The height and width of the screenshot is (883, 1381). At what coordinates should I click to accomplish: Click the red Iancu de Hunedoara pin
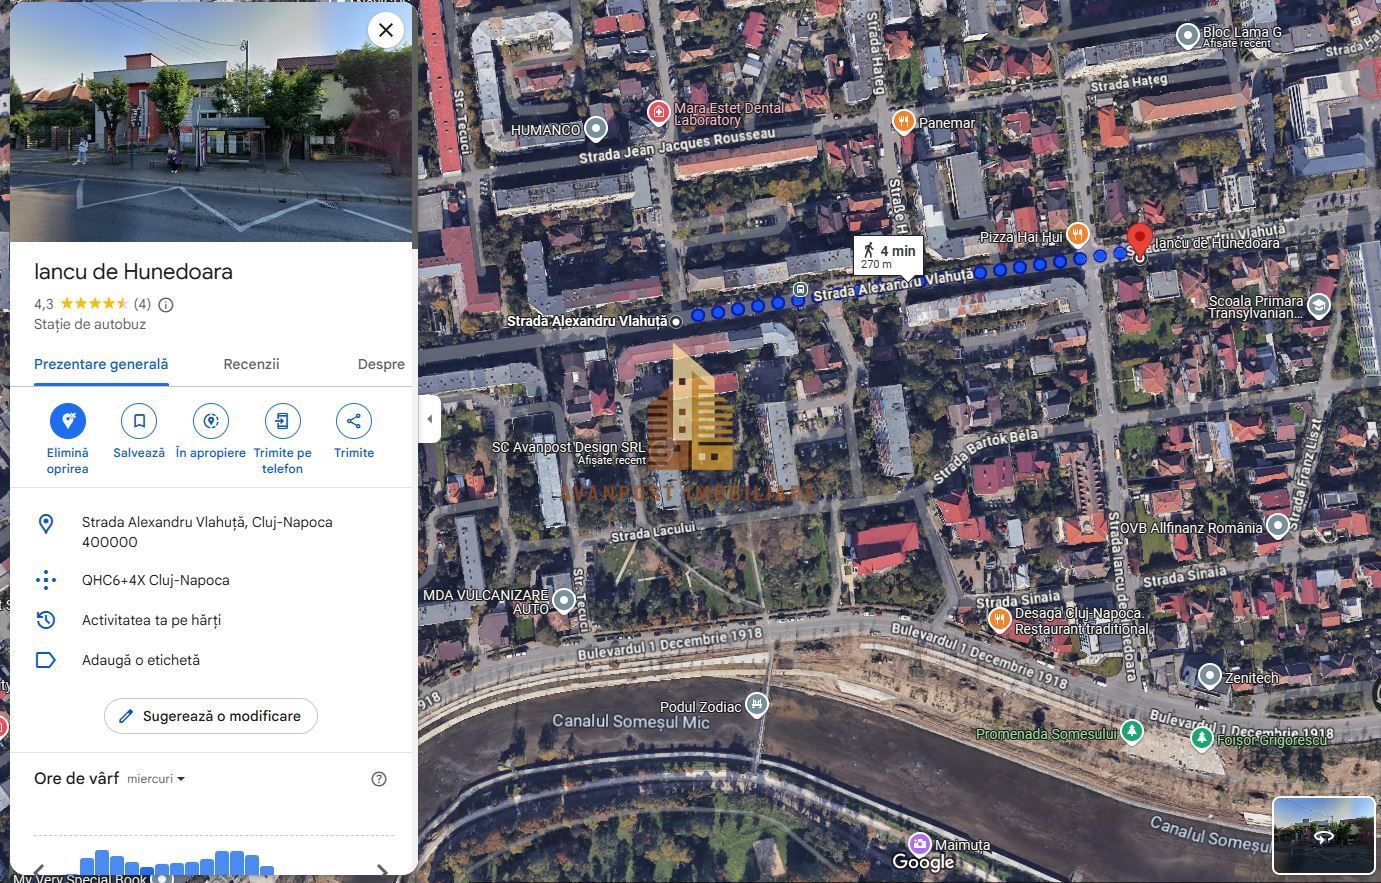[x=1139, y=242]
